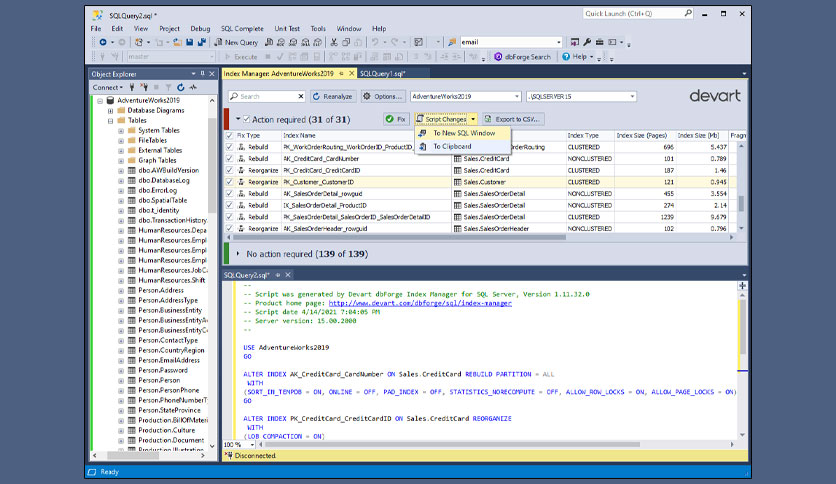Collapse the AdventureWorks2019 tree node
Screen dimensions: 836x484
coord(100,100)
